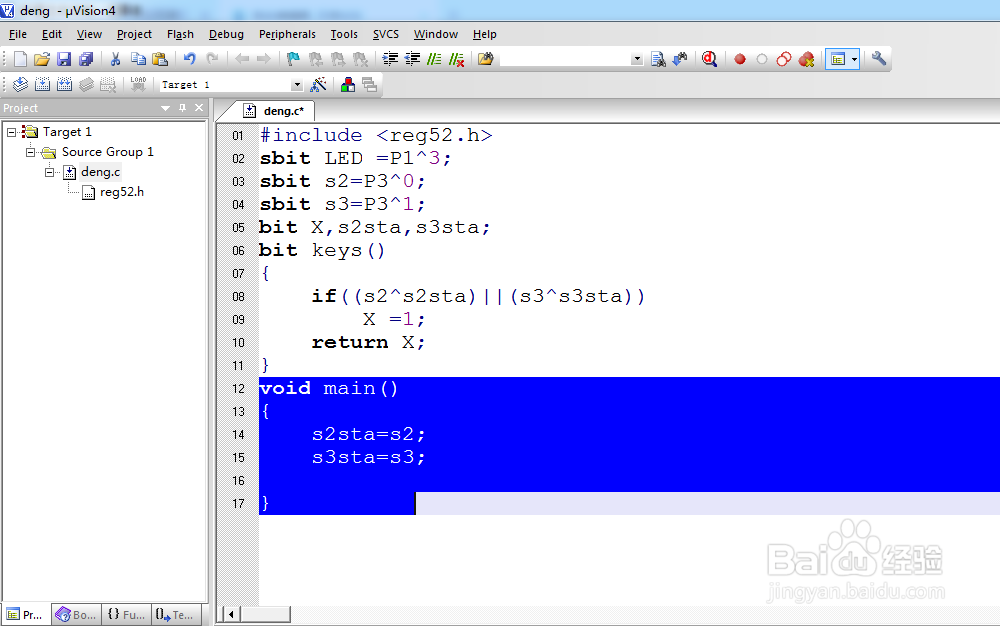Viewport: 1000px width, 626px height.
Task: Navigate forwards with the right arrow icon
Action: tap(264, 59)
